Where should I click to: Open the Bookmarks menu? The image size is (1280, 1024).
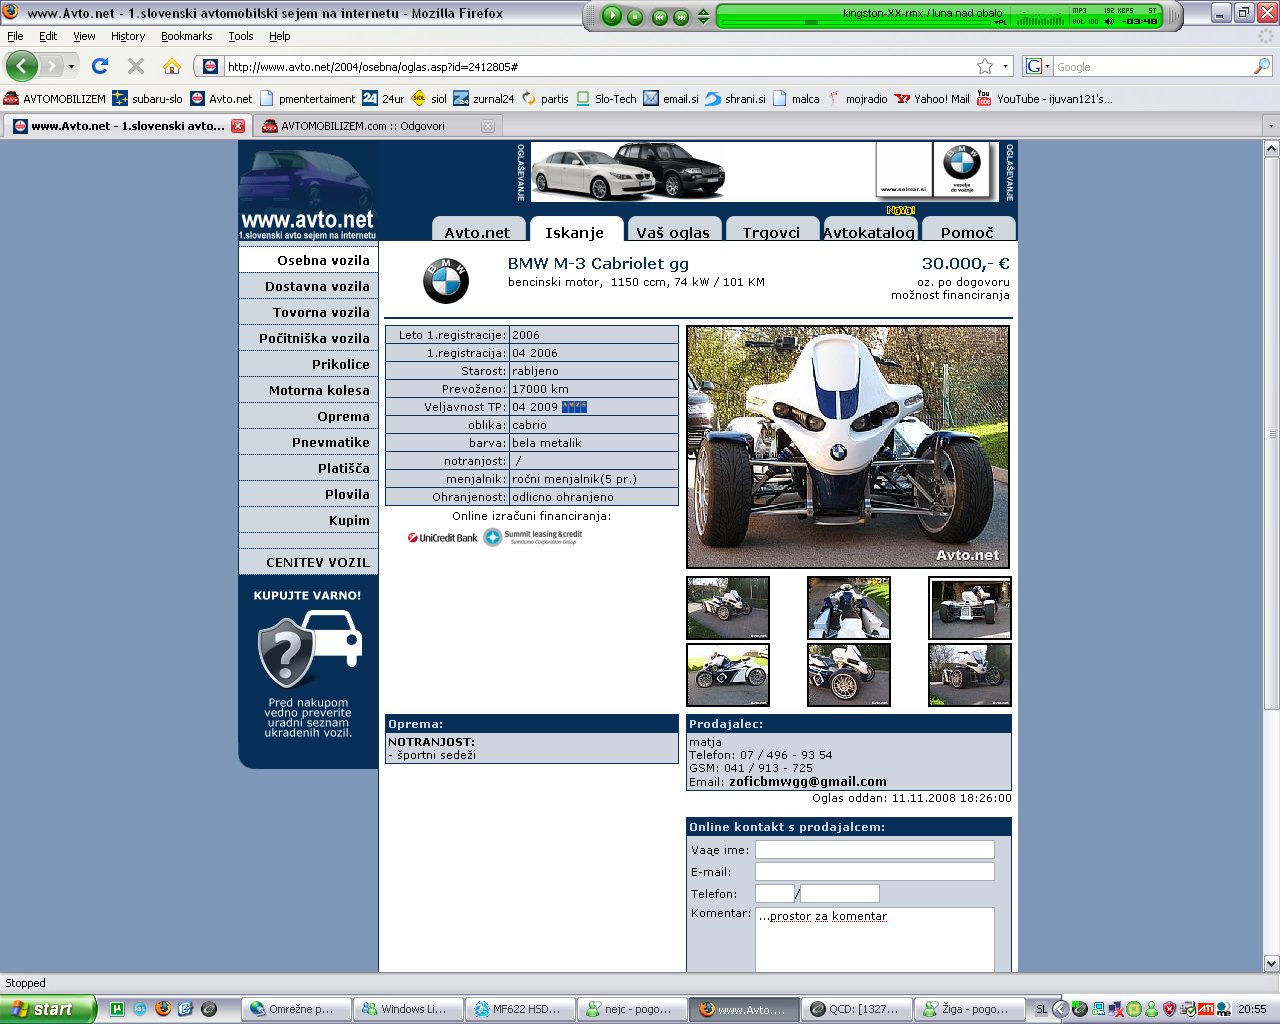(x=187, y=36)
